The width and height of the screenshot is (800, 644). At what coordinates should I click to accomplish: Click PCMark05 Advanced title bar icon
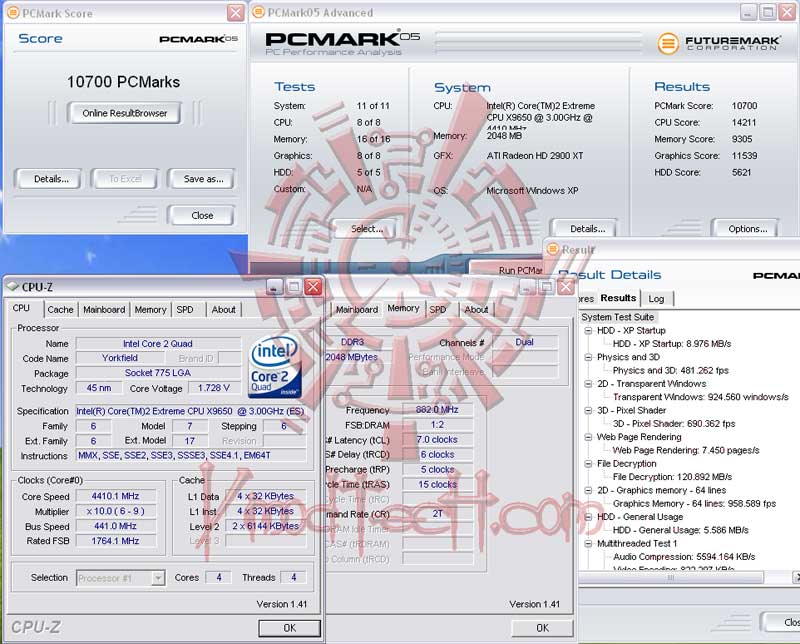259,12
